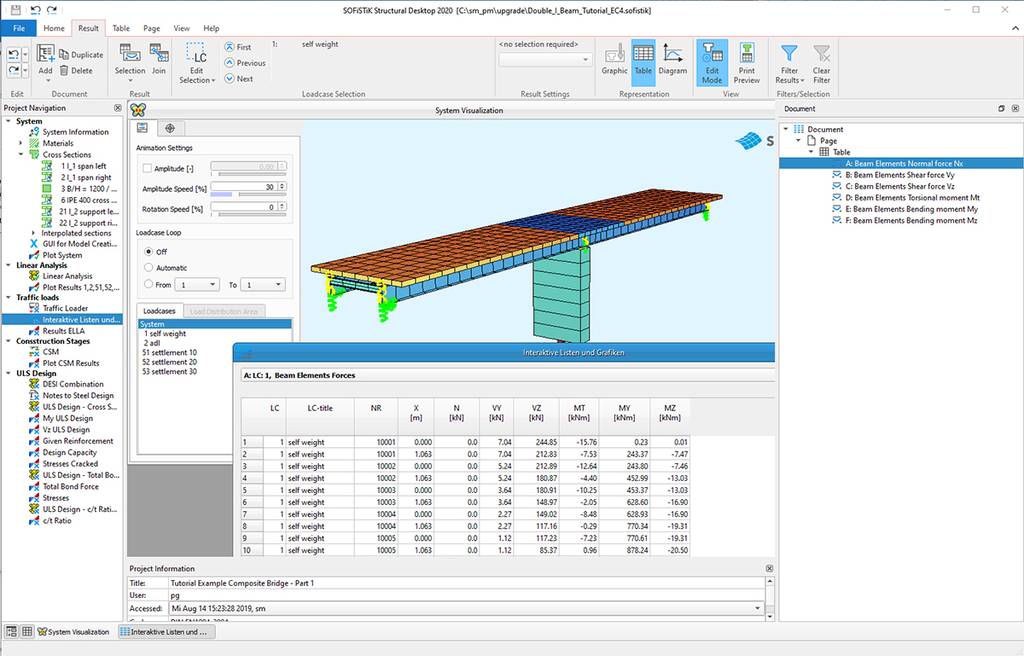
Task: Switch to the Page ribbon tab
Action: point(152,28)
